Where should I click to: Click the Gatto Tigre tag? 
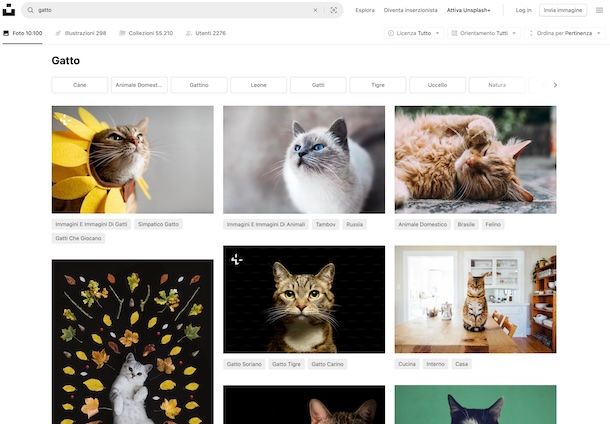pyautogui.click(x=286, y=364)
